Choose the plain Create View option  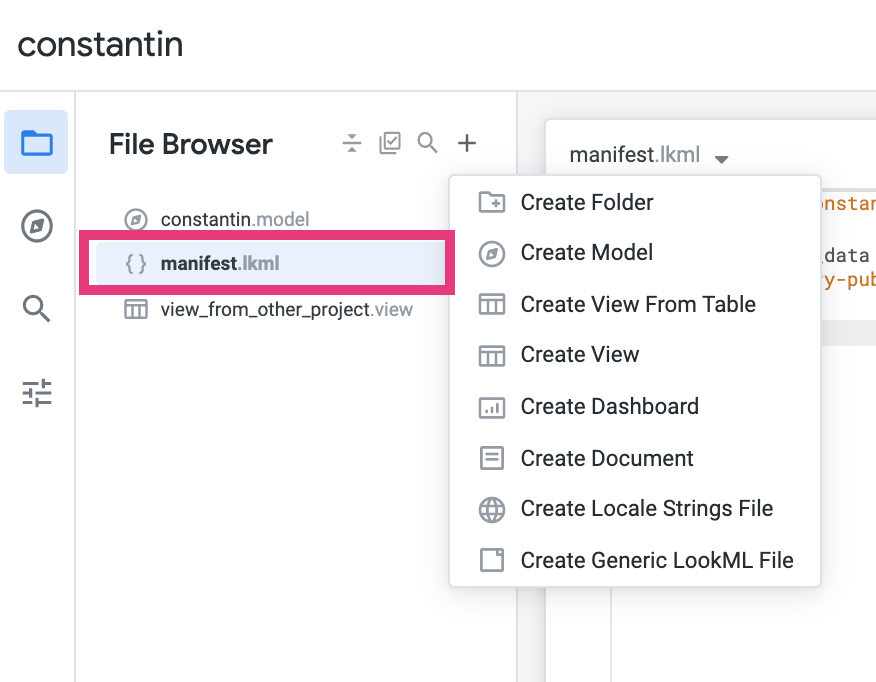pos(635,355)
